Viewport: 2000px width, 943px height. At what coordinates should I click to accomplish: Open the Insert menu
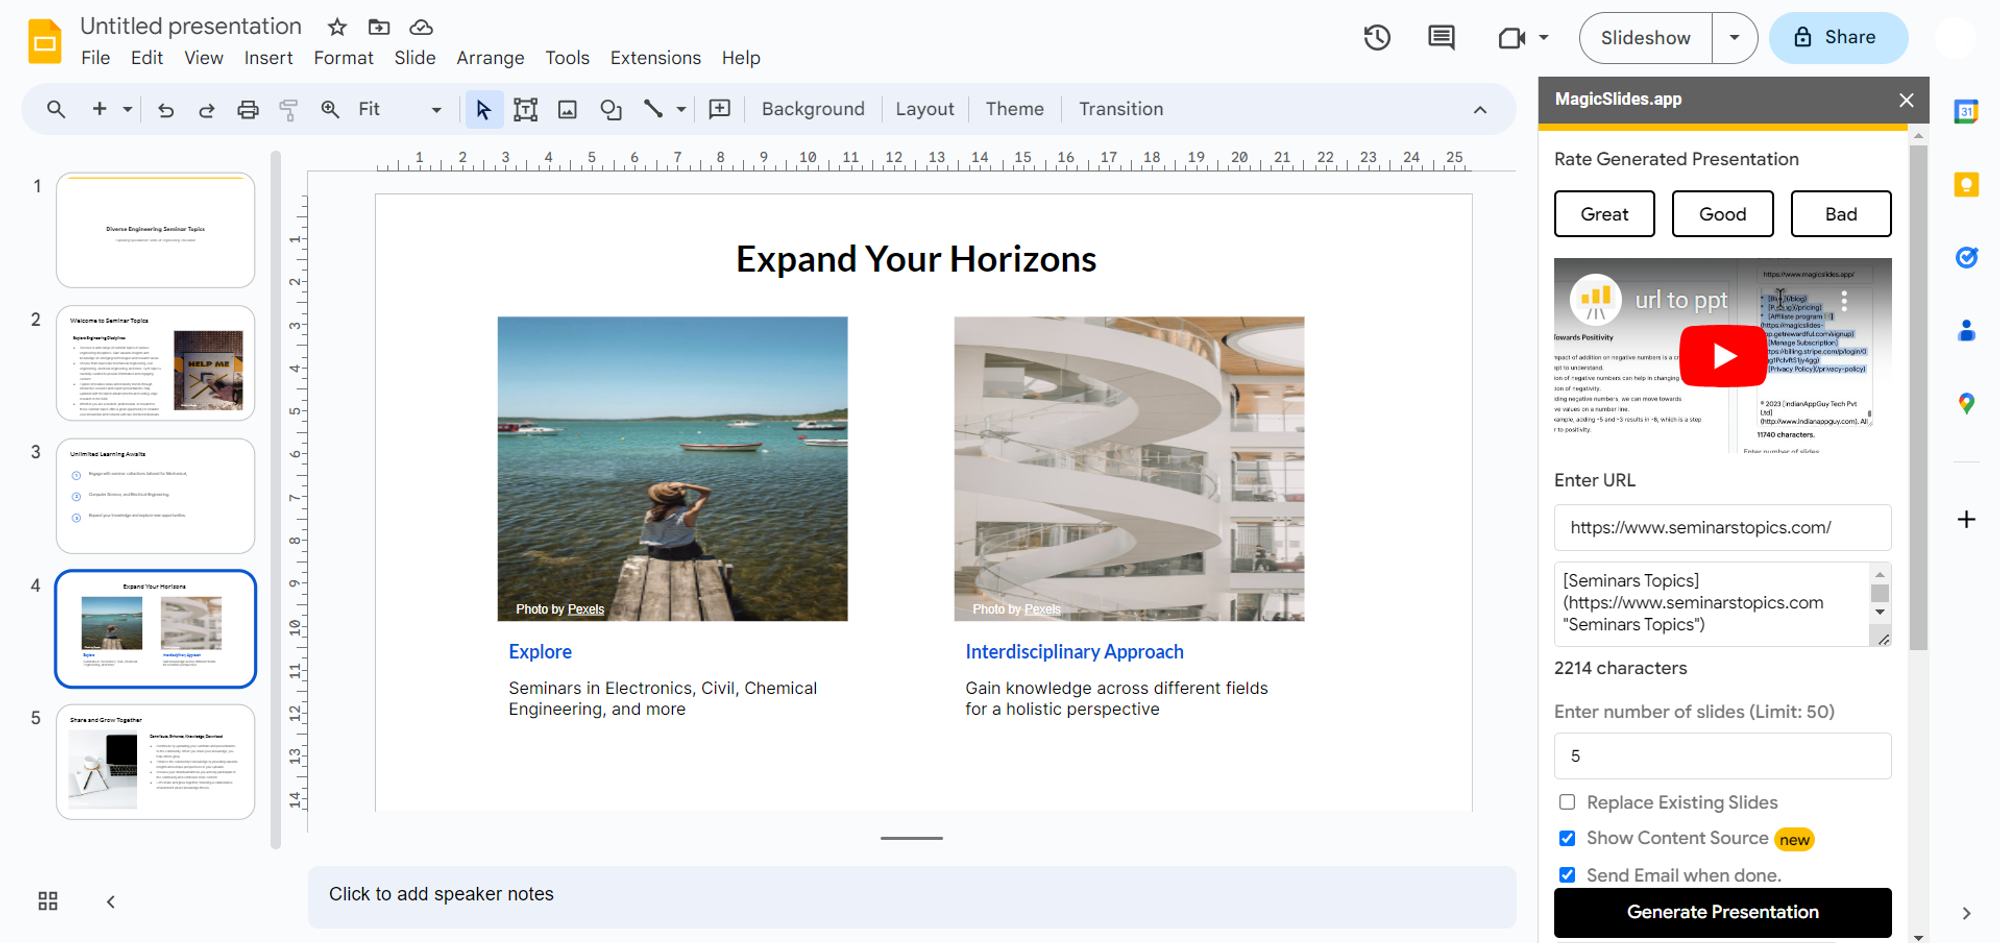[x=268, y=58]
